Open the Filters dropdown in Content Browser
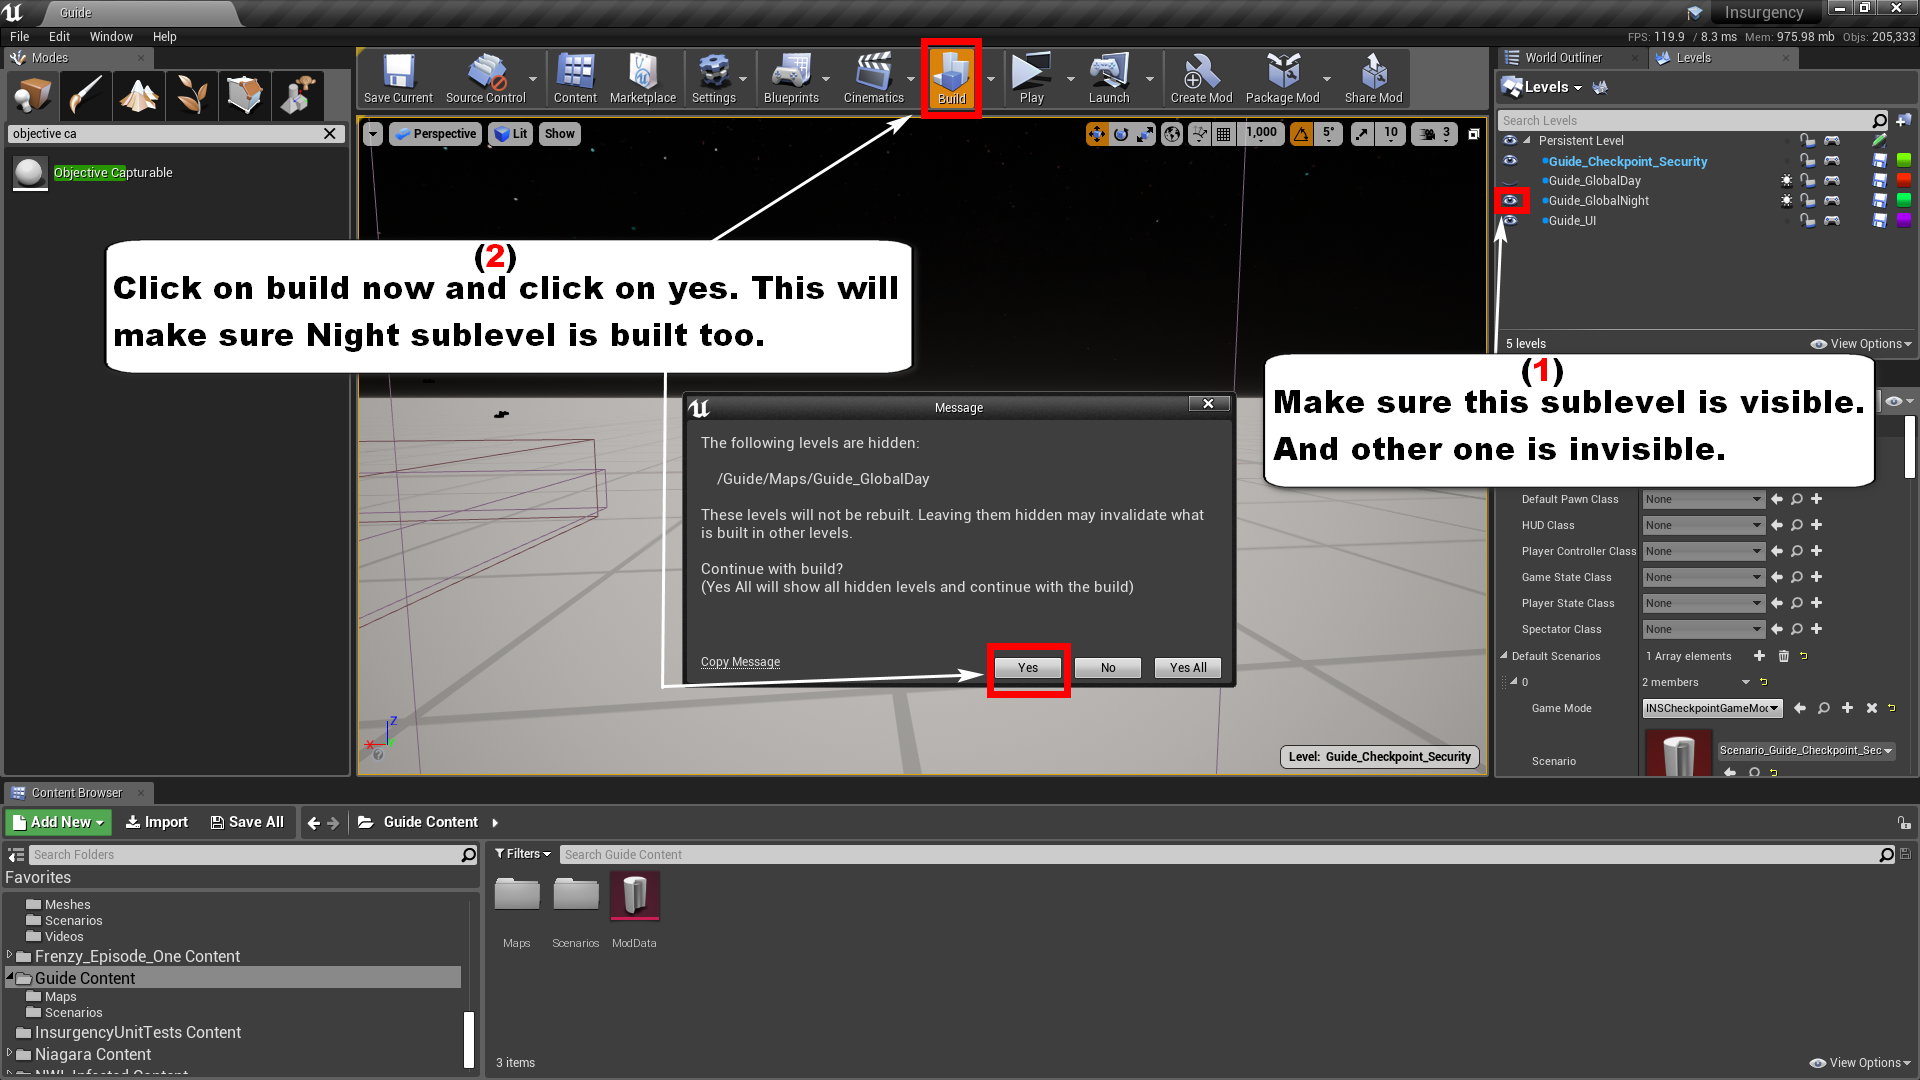The height and width of the screenshot is (1080, 1920). (x=523, y=854)
